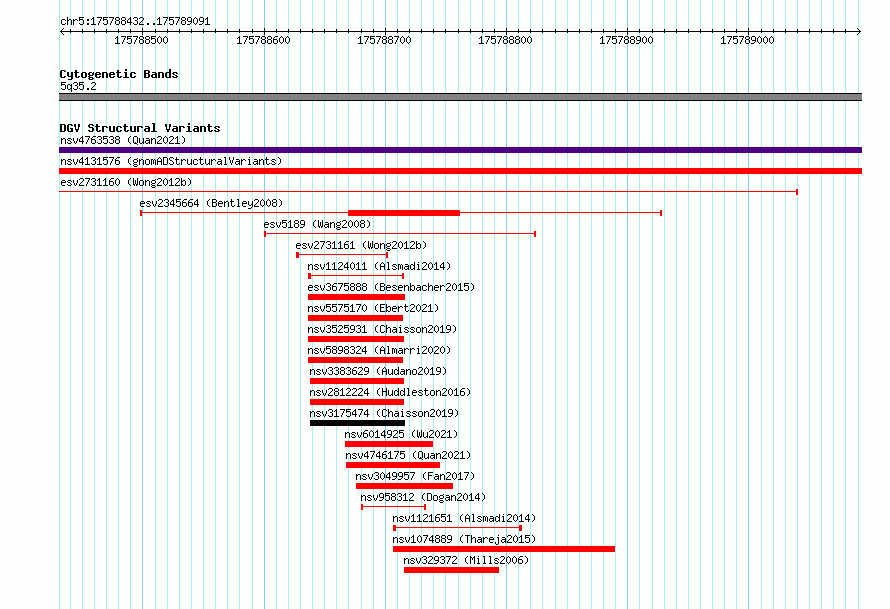Image resolution: width=890 pixels, height=609 pixels.
Task: Click ruler position 175788800
Action: click(505, 40)
